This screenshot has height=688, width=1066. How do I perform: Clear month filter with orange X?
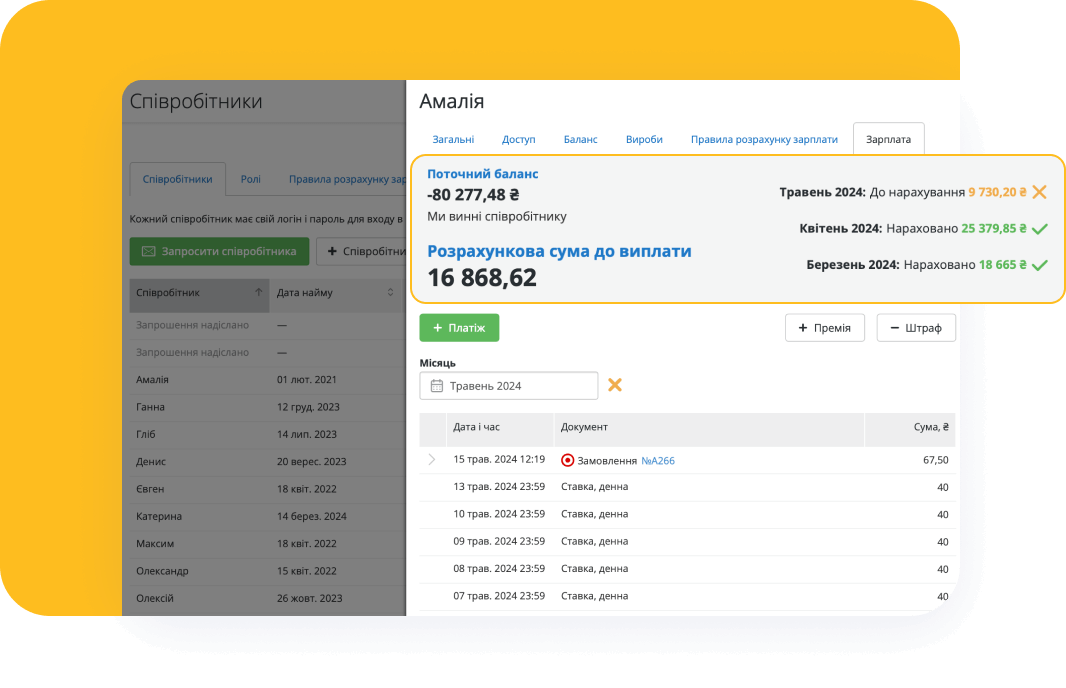(615, 385)
